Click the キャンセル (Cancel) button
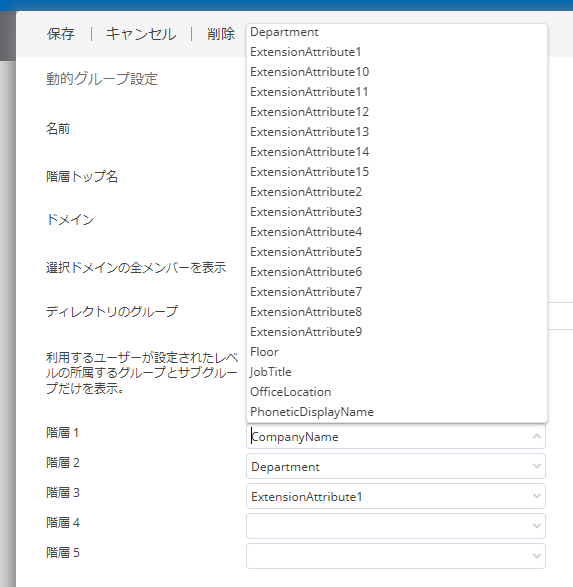This screenshot has width=573, height=587. (141, 34)
